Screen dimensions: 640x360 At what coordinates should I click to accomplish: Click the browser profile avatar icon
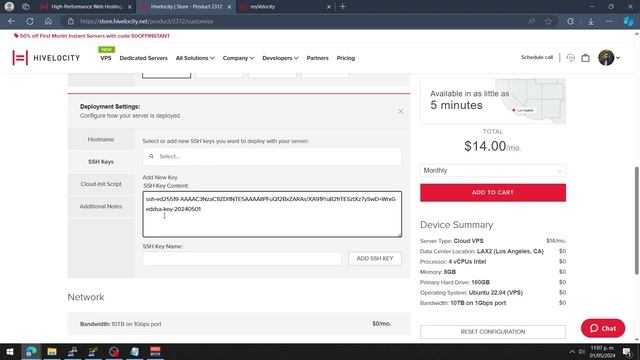pos(9,7)
